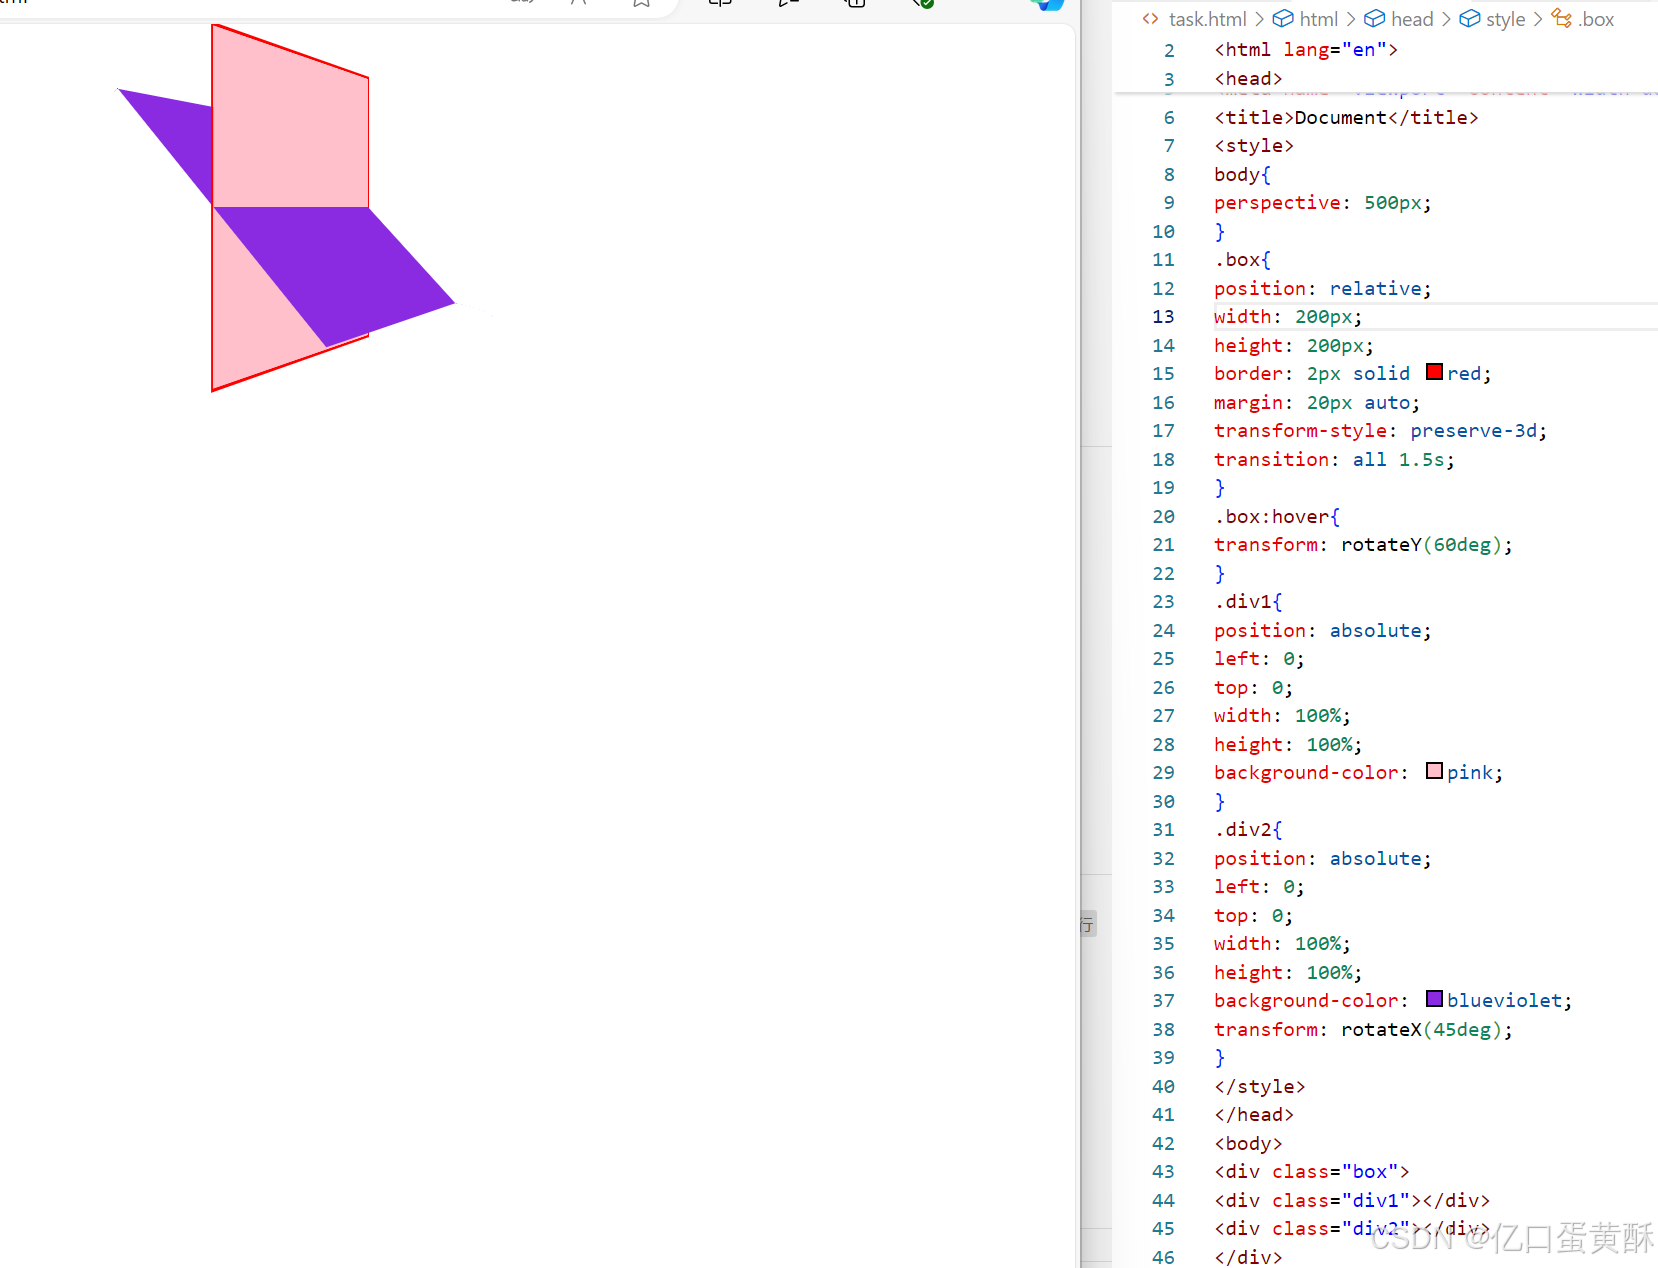Open the task.html breadcrumb item
1658x1268 pixels.
click(1207, 19)
